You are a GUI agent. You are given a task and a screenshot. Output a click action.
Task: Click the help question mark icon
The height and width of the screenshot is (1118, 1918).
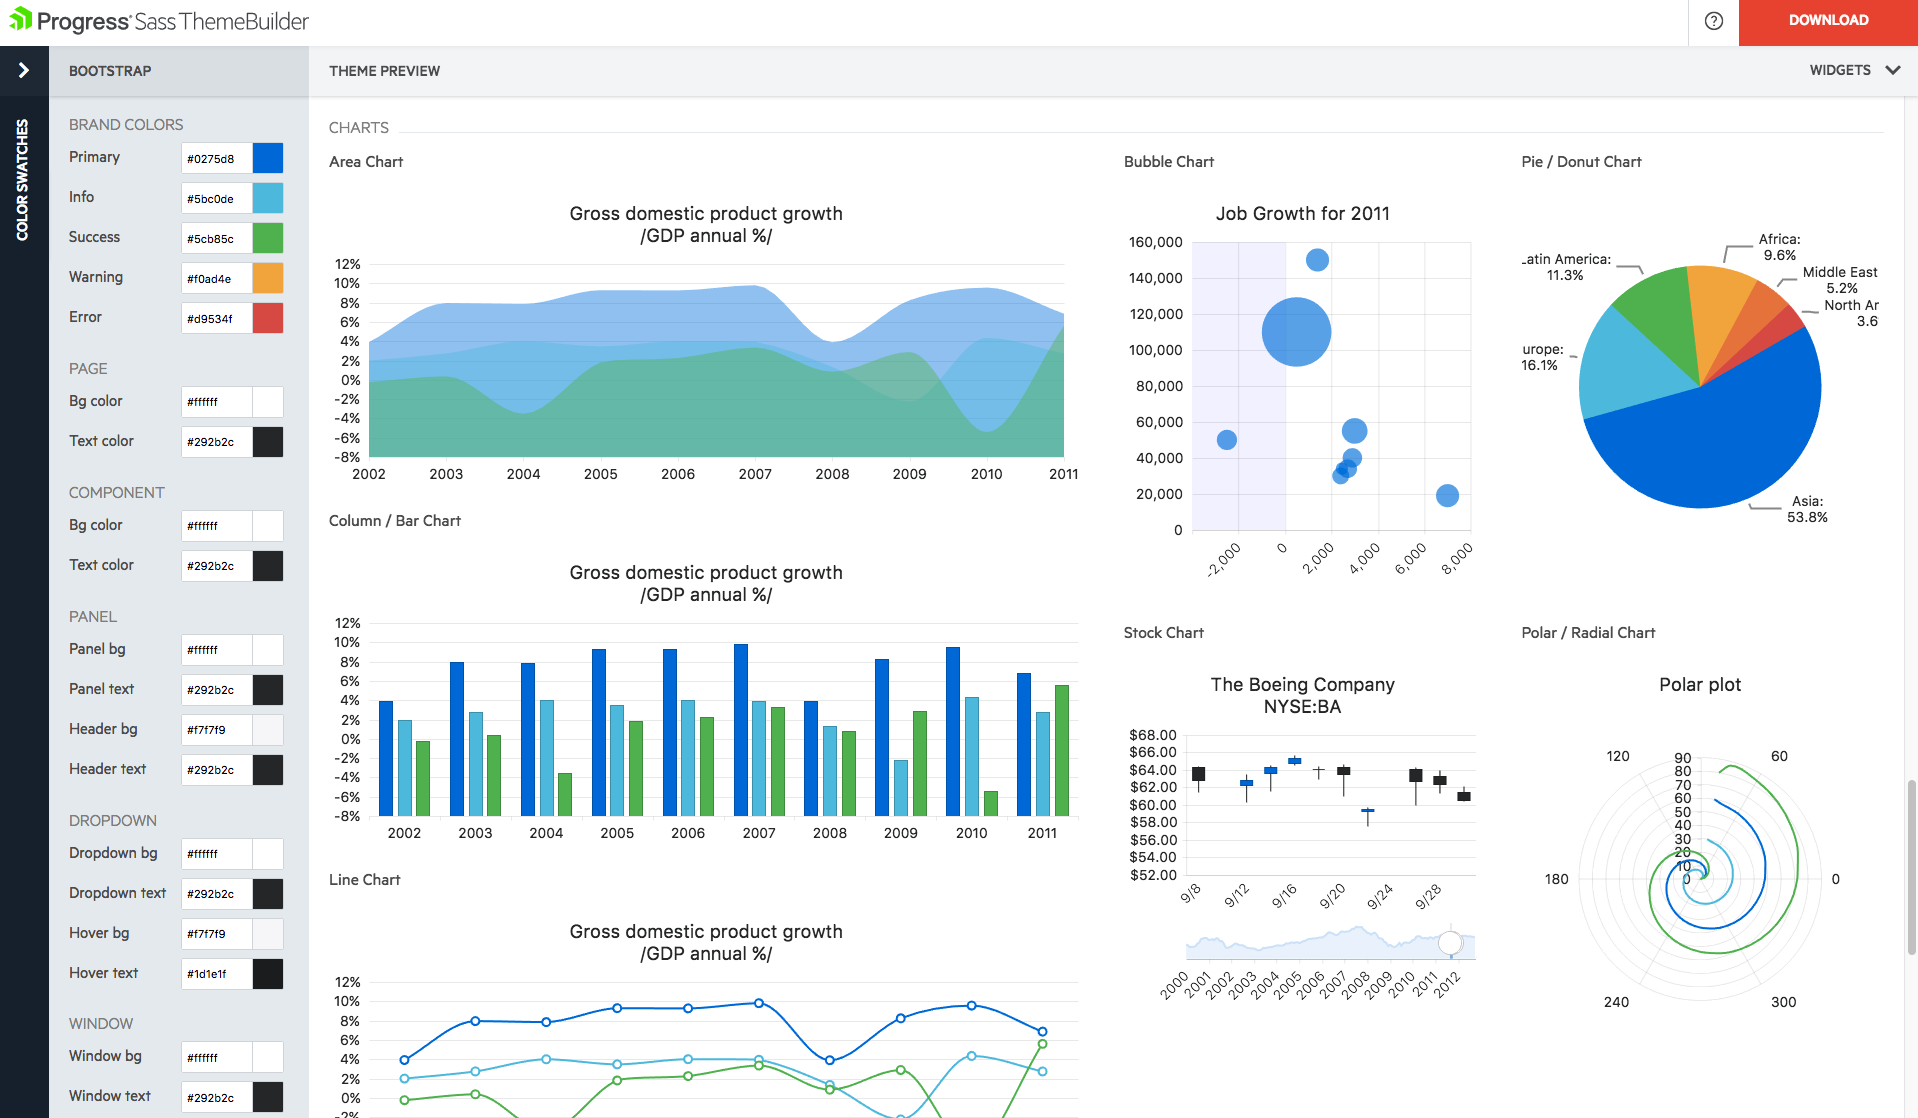pyautogui.click(x=1713, y=21)
